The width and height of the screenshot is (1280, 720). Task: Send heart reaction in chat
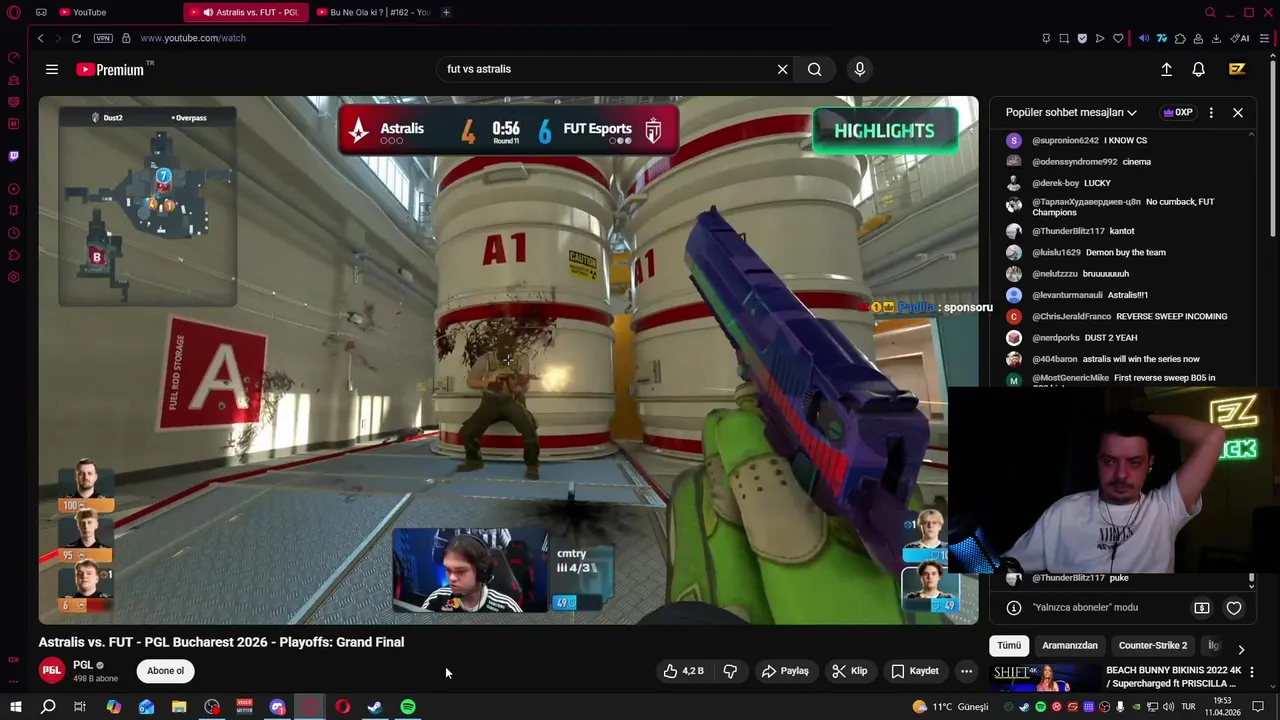(1234, 608)
